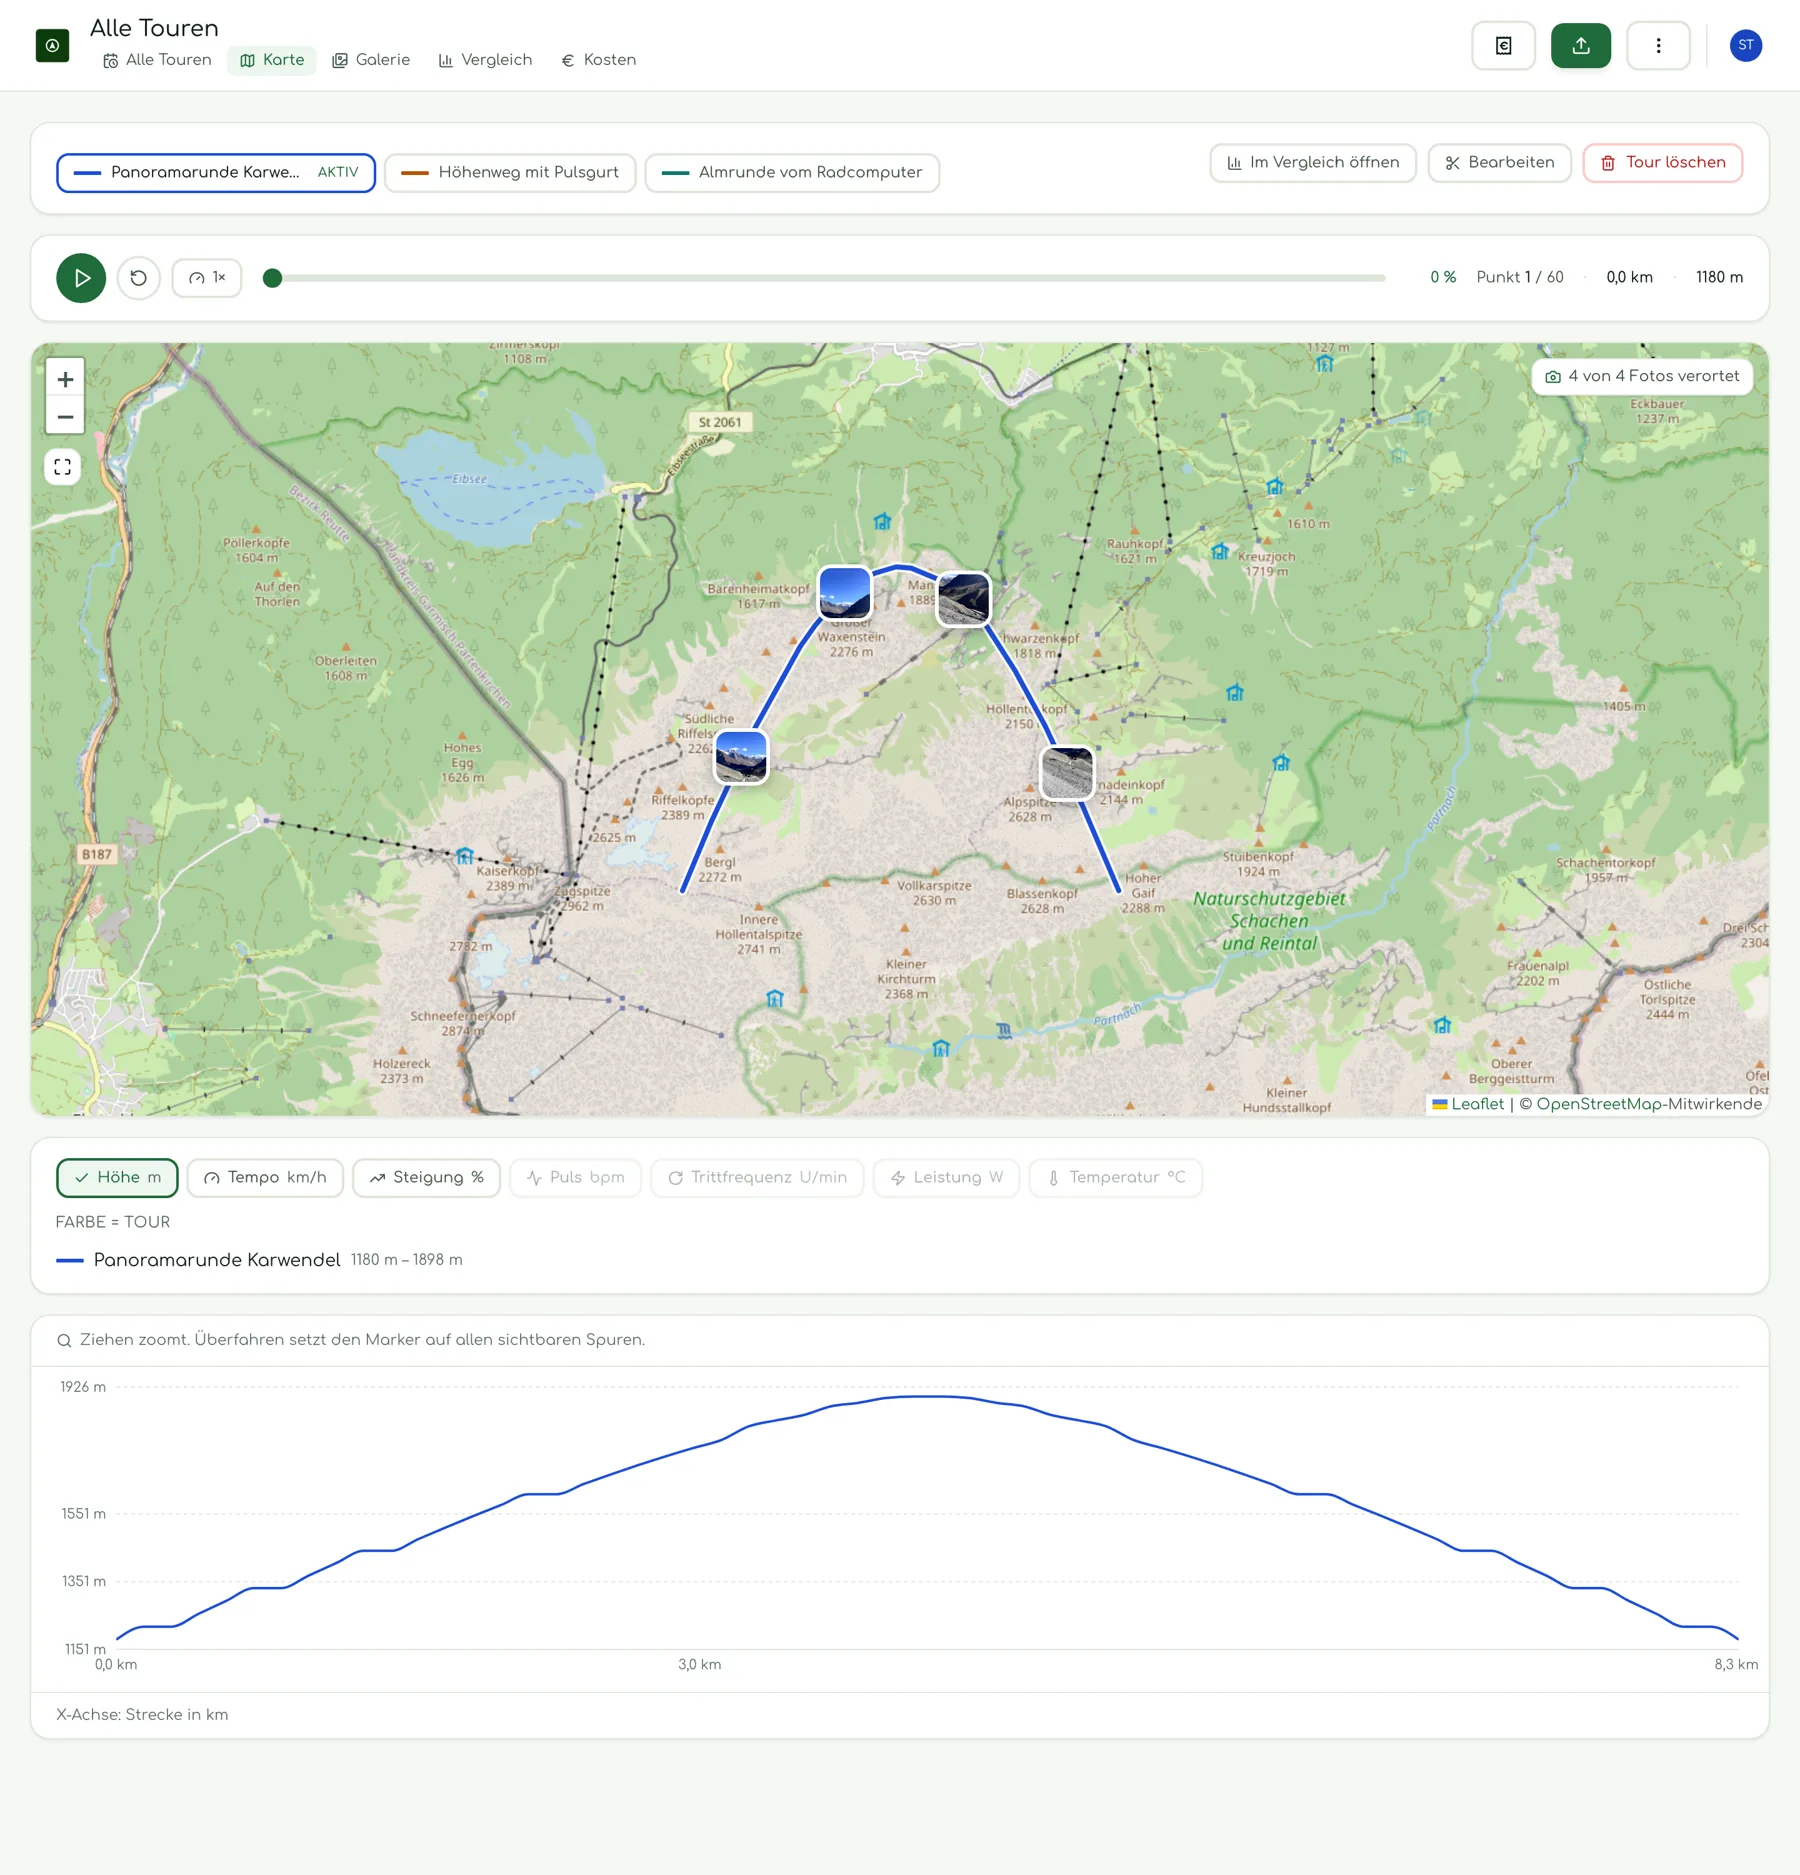This screenshot has width=1800, height=1875.
Task: Open the photo marker near Alpspitze
Action: 1067,773
